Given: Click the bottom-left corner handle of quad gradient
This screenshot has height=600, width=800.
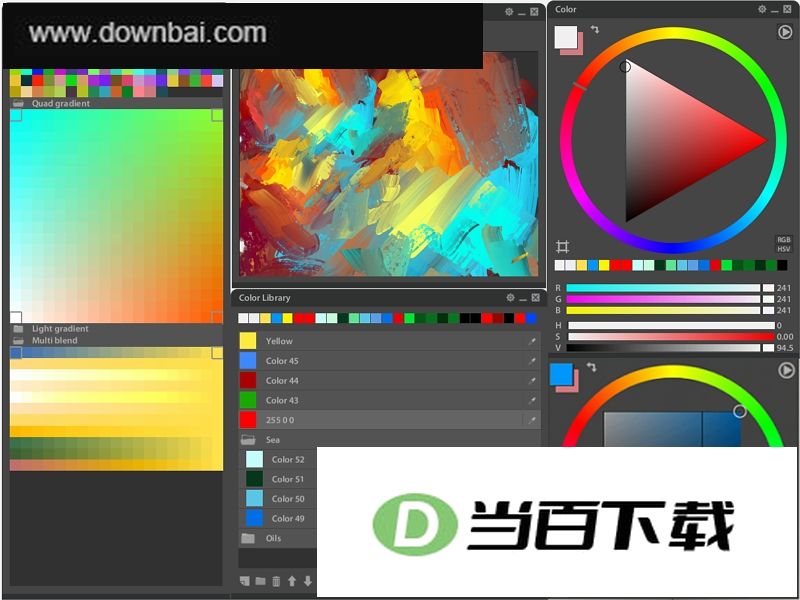Looking at the screenshot, I should coord(16,317).
